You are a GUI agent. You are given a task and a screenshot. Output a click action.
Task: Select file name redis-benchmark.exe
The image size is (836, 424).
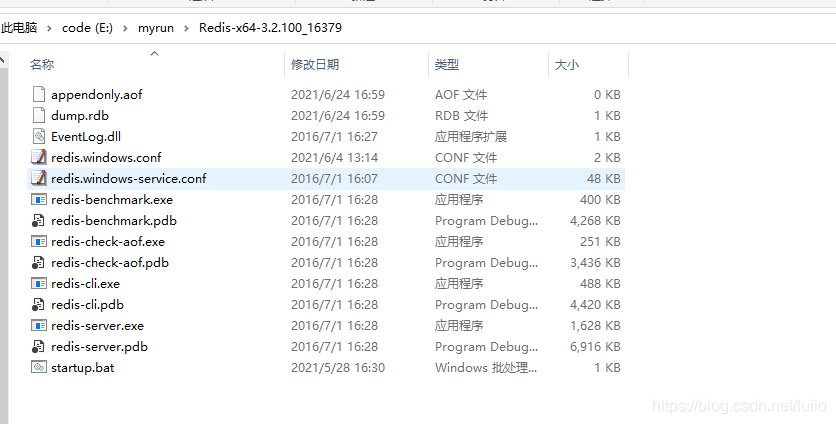tap(112, 199)
